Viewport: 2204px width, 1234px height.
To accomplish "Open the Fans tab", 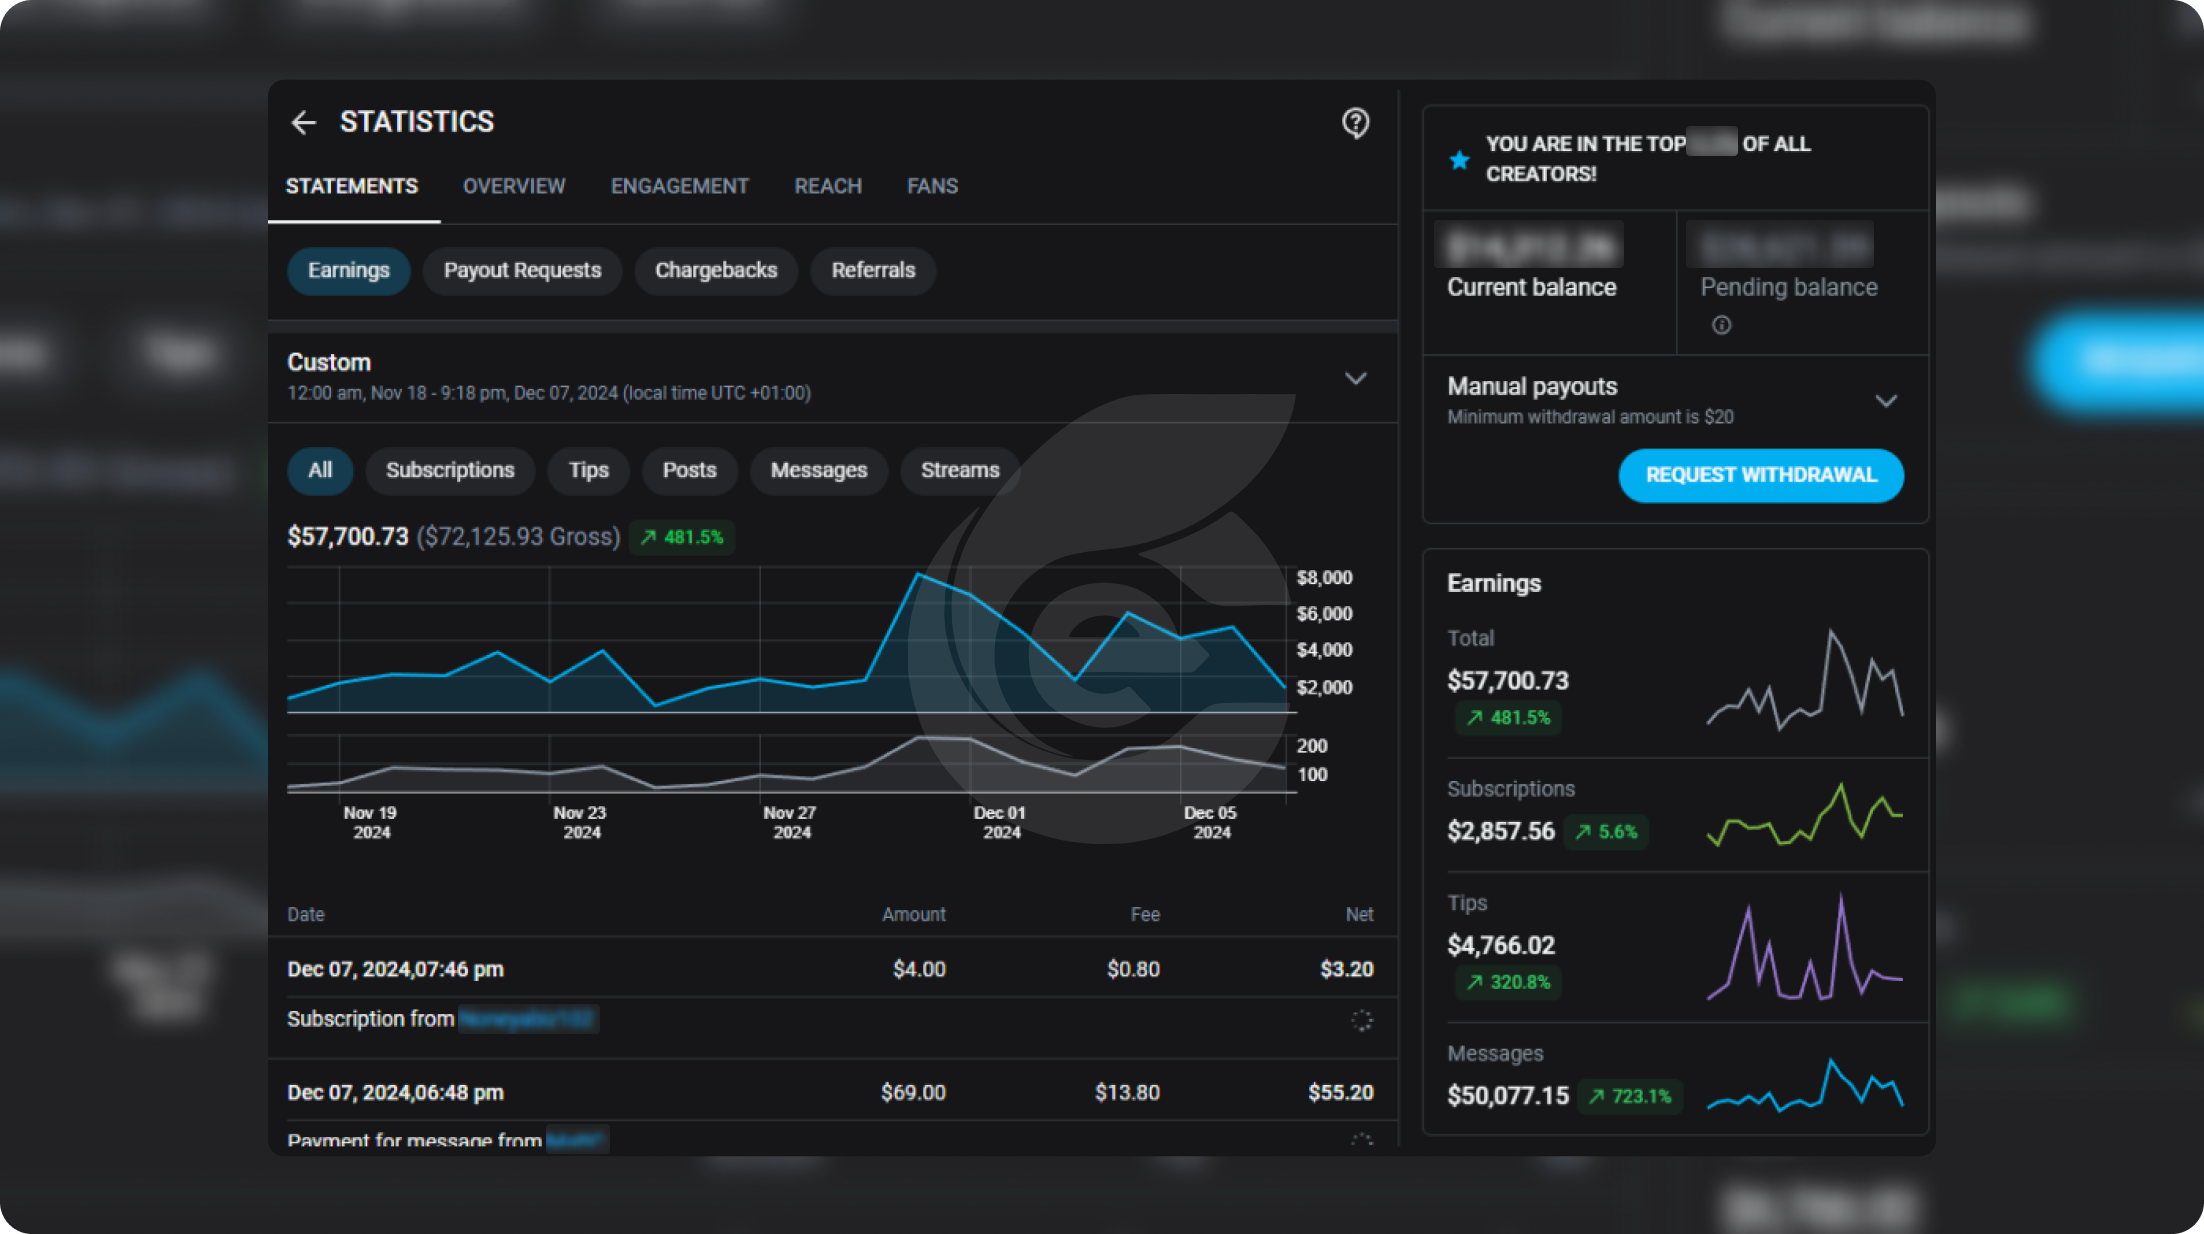I will pyautogui.click(x=931, y=186).
